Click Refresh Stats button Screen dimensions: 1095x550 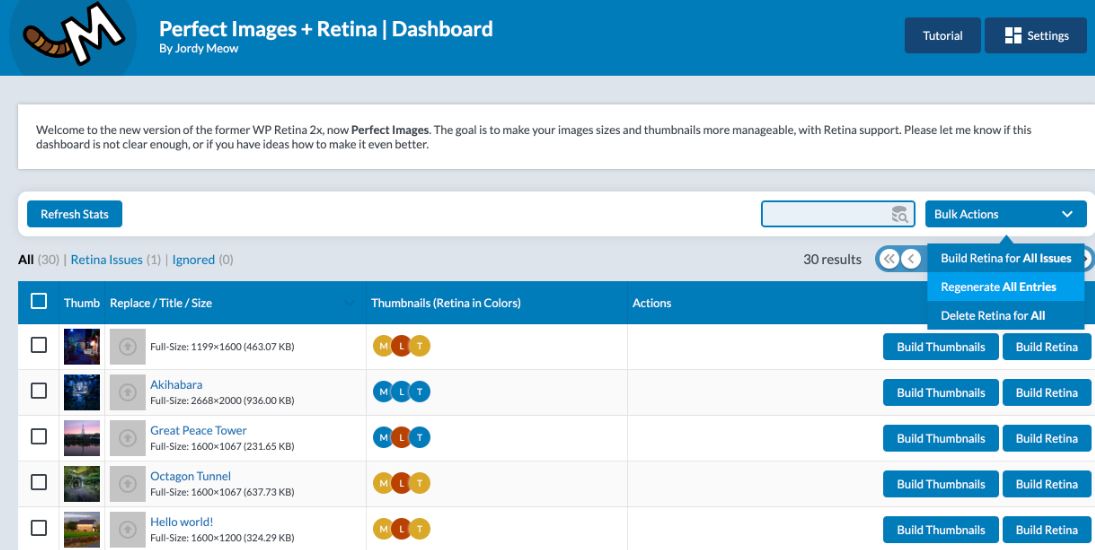pyautogui.click(x=75, y=214)
